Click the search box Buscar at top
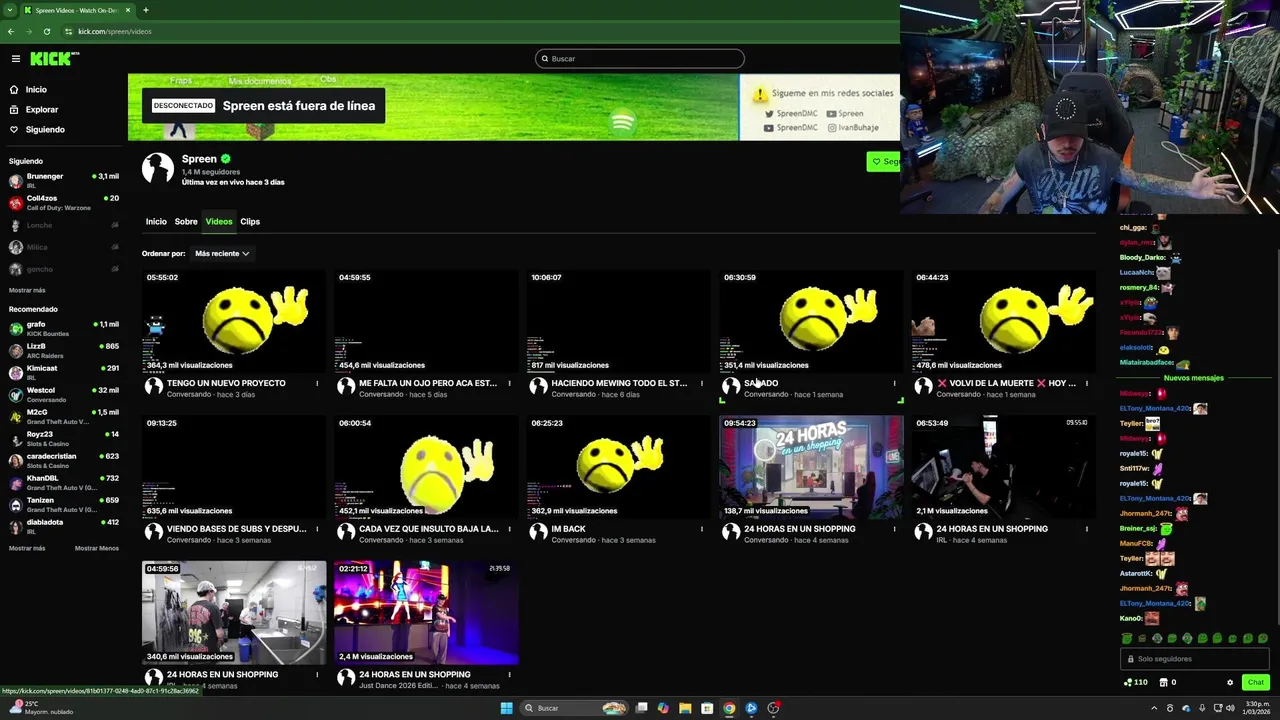 click(x=640, y=59)
